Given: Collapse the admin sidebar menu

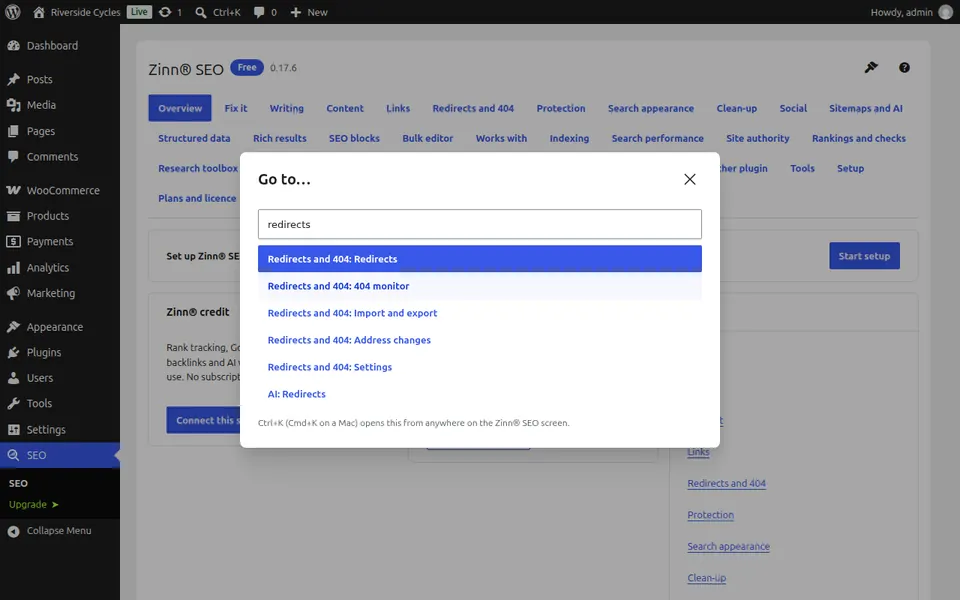Looking at the screenshot, I should tap(60, 531).
